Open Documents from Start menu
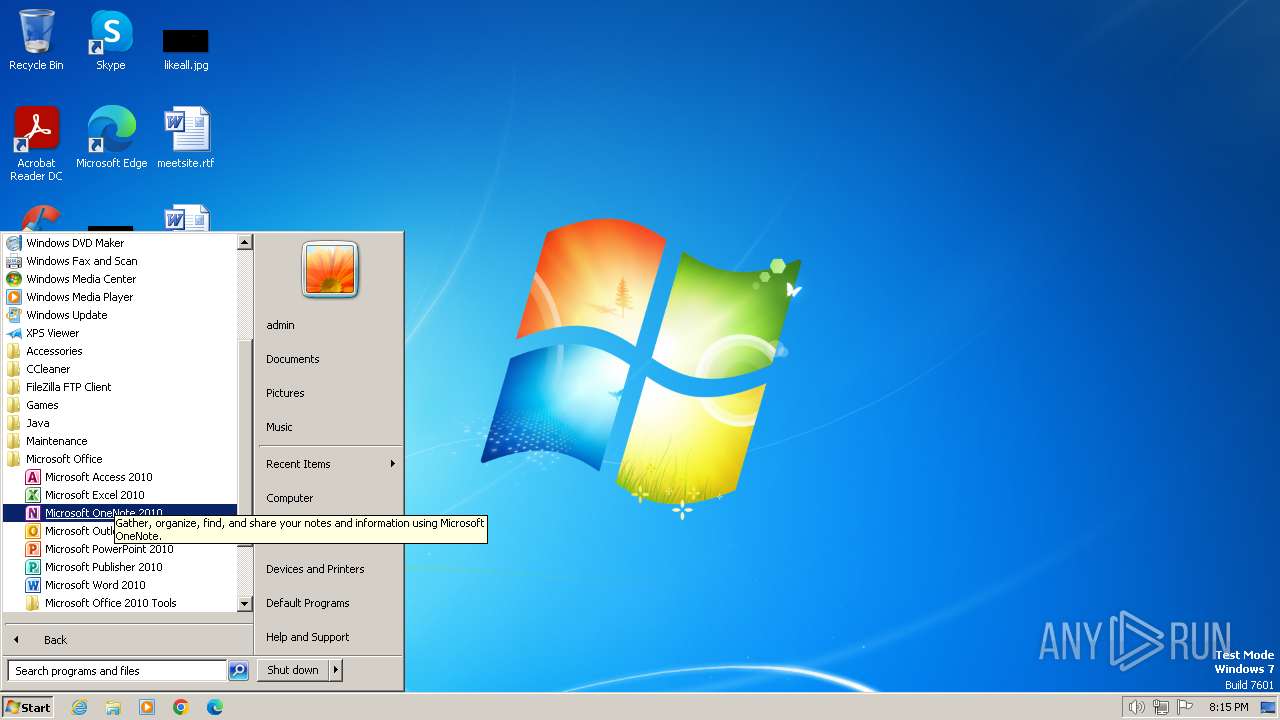Screen dimensions: 1280x720 point(329,359)
